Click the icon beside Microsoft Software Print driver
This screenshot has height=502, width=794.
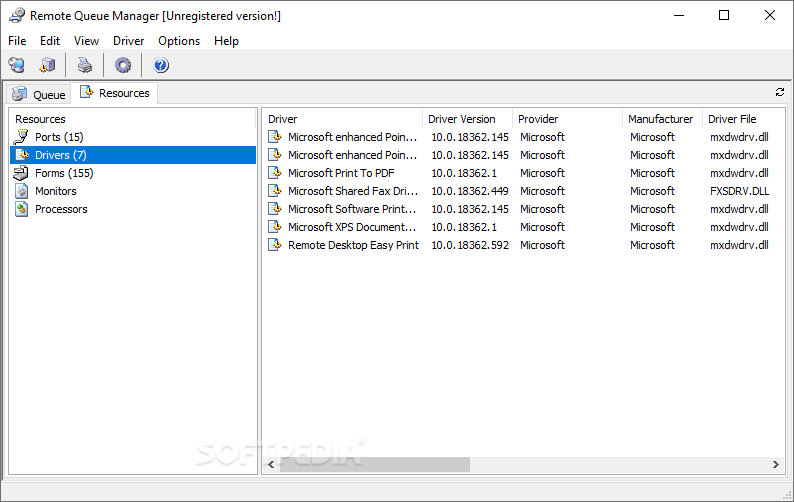[x=274, y=209]
